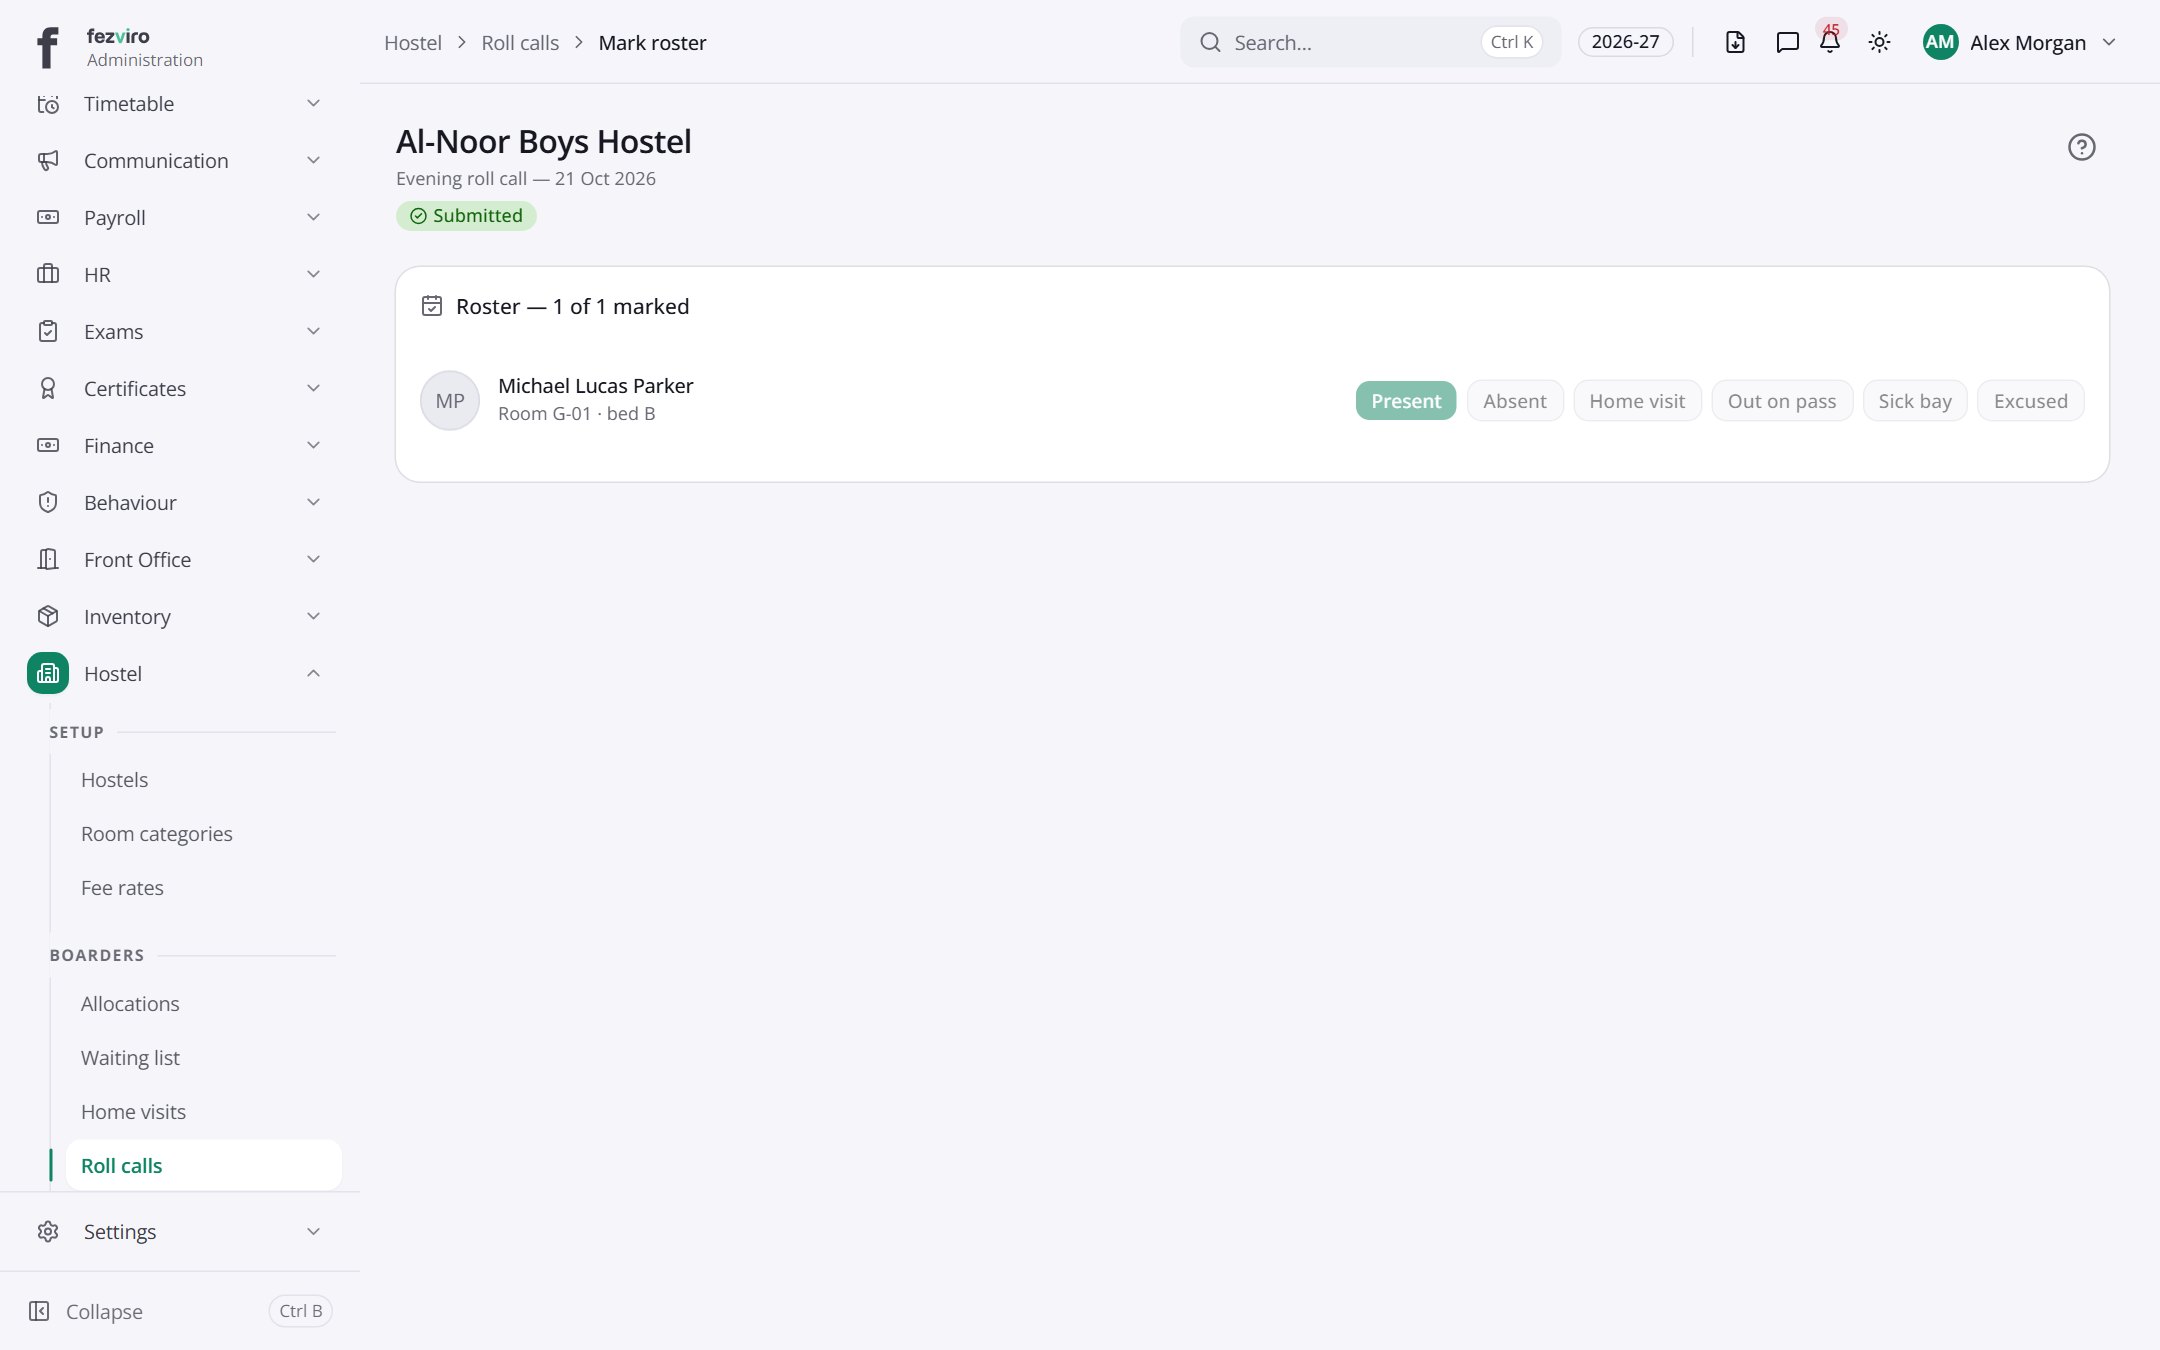Click the fezviro logo

(47, 47)
